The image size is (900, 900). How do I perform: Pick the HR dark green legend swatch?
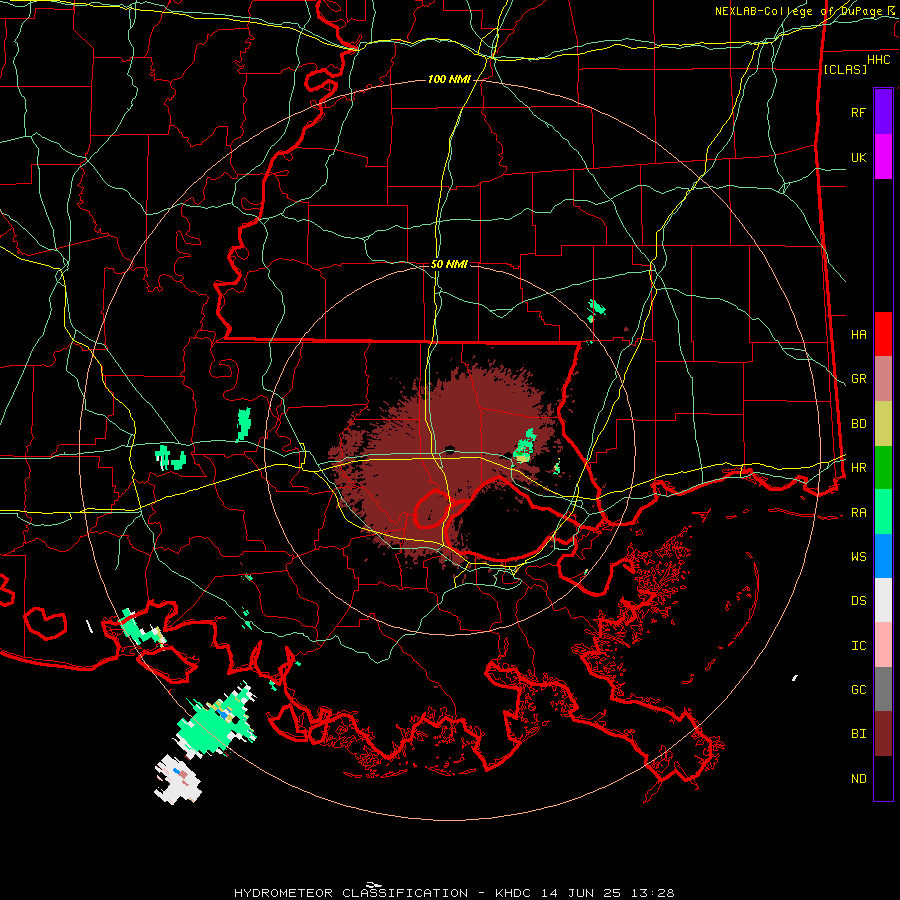tap(883, 468)
